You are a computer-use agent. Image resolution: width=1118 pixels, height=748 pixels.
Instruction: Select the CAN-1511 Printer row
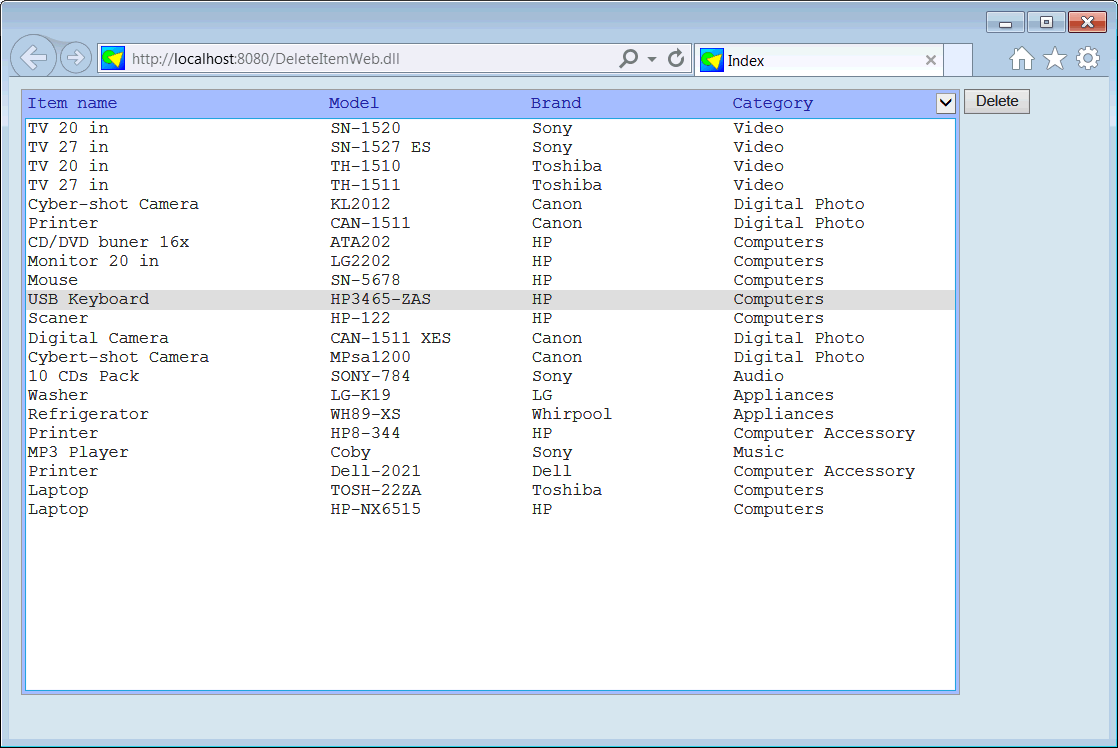pyautogui.click(x=491, y=223)
